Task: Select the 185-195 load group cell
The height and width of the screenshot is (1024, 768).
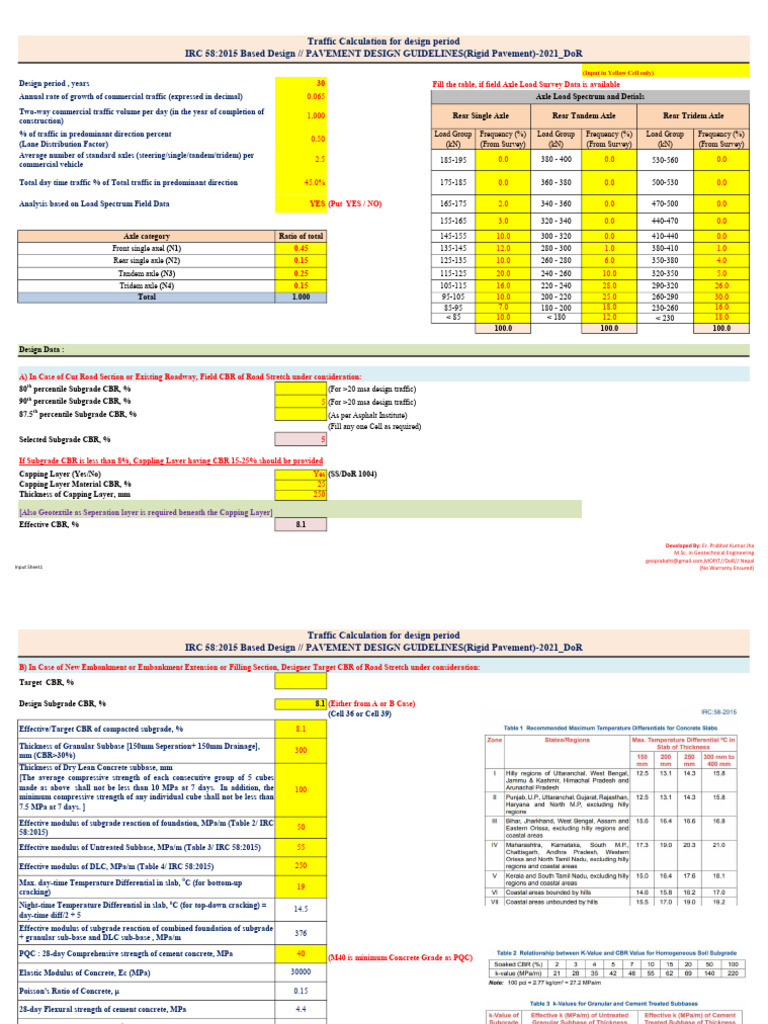Action: pyautogui.click(x=453, y=159)
